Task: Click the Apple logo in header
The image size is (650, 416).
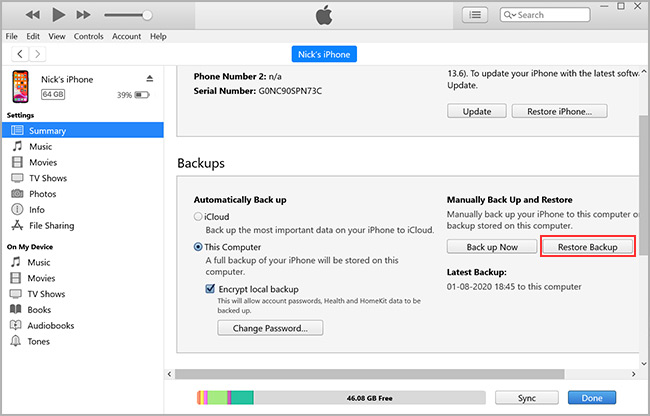Action: 324,16
